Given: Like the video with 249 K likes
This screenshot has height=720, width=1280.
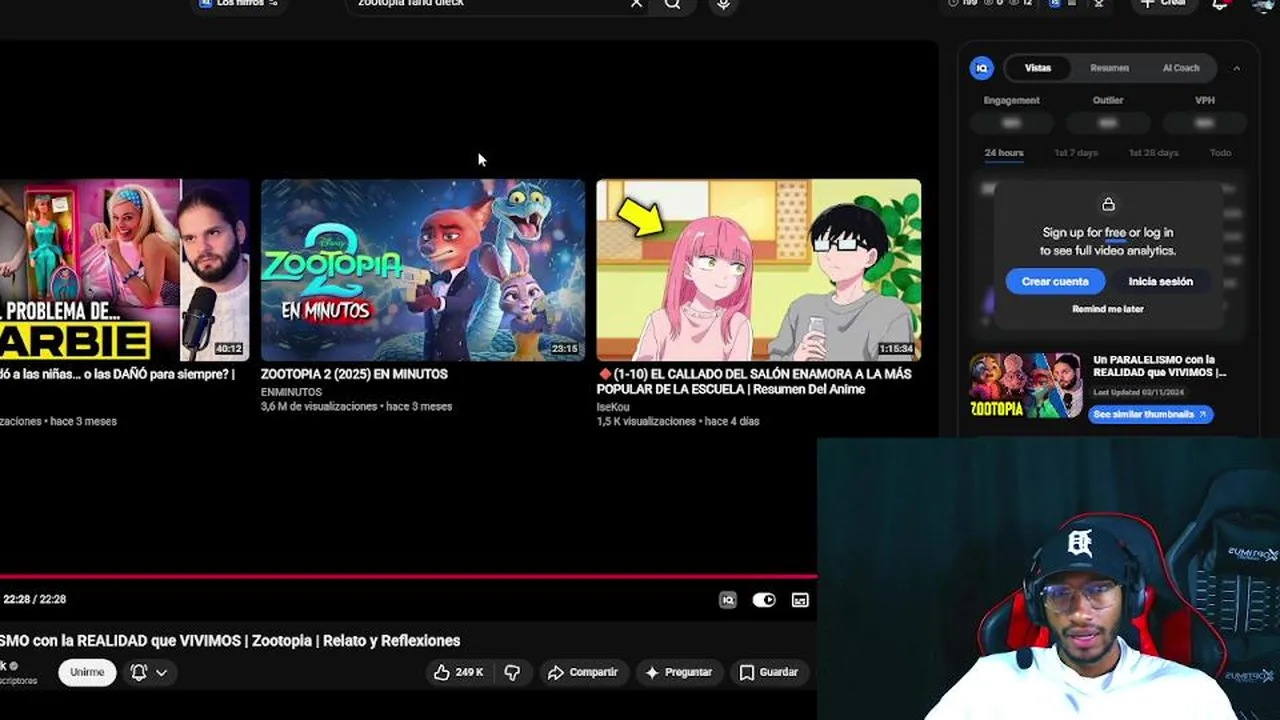Looking at the screenshot, I should 458,673.
